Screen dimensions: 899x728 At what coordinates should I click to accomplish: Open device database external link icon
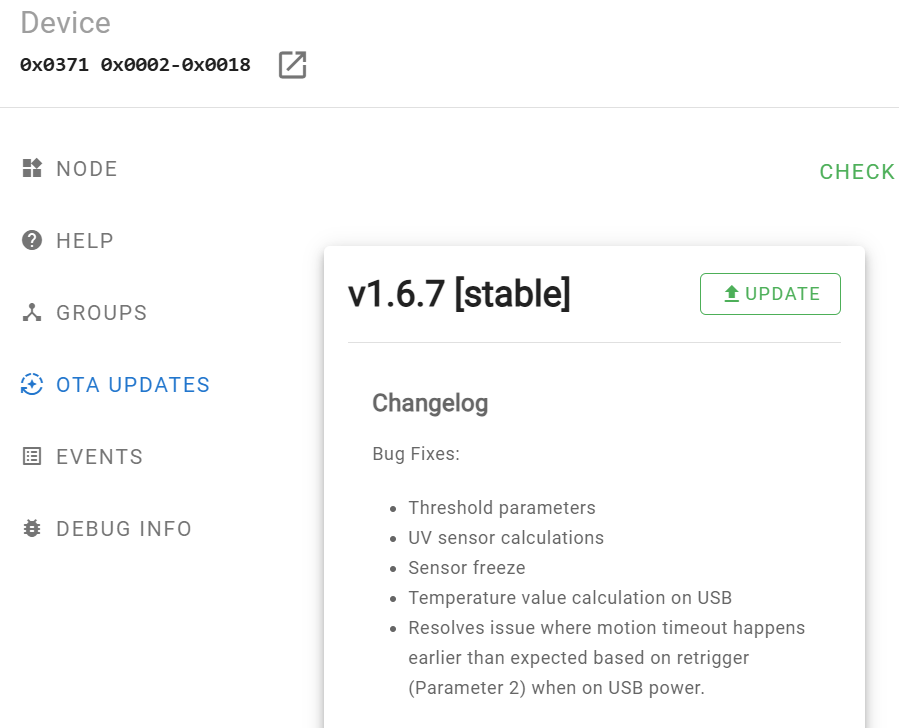(x=292, y=65)
